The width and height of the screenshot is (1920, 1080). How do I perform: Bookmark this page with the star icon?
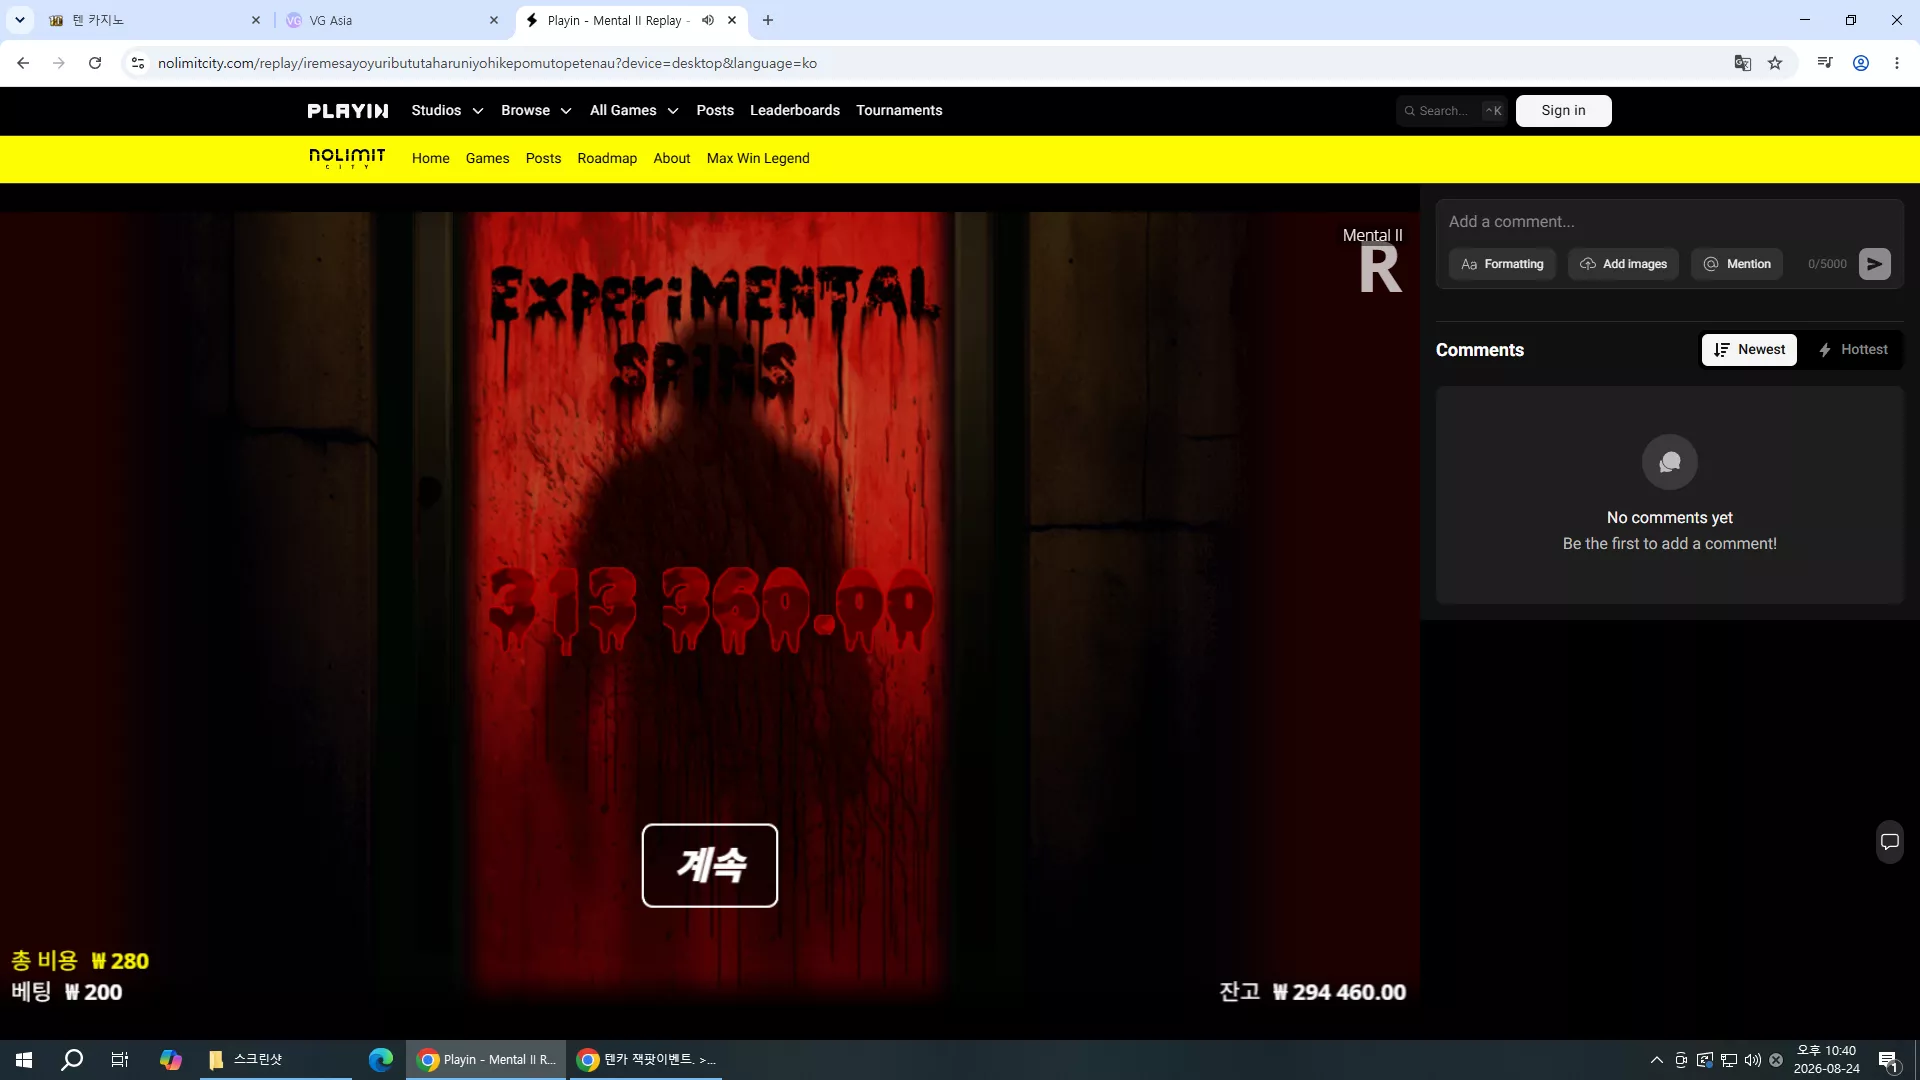point(1775,63)
